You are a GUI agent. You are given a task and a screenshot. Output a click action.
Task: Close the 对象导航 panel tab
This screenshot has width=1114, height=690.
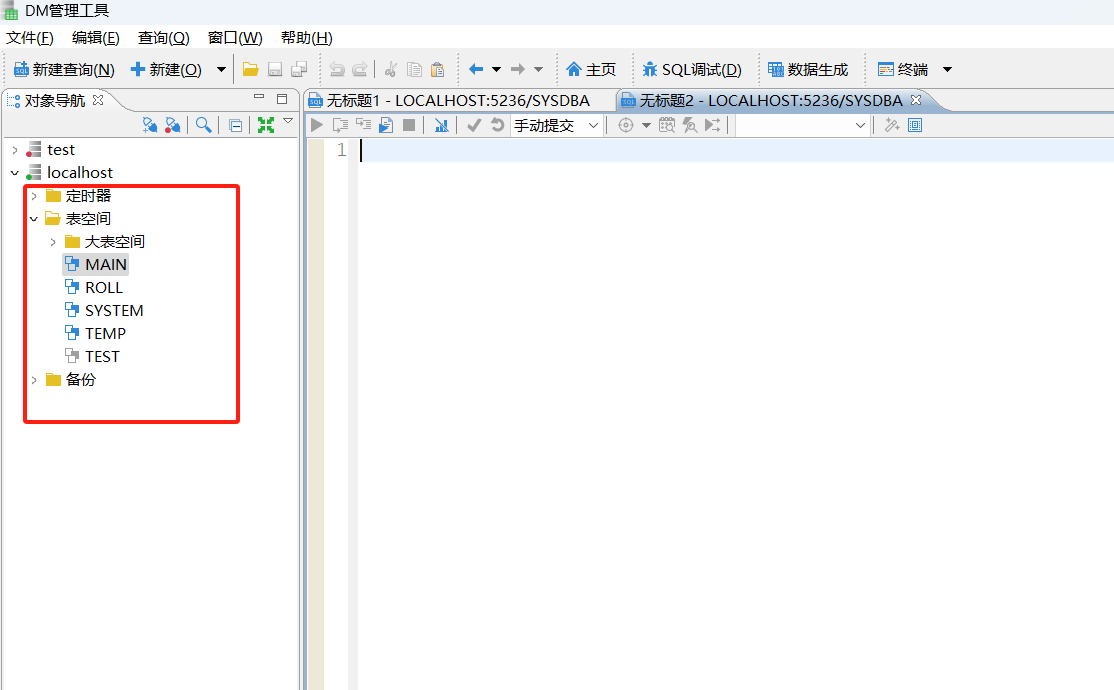pos(99,99)
